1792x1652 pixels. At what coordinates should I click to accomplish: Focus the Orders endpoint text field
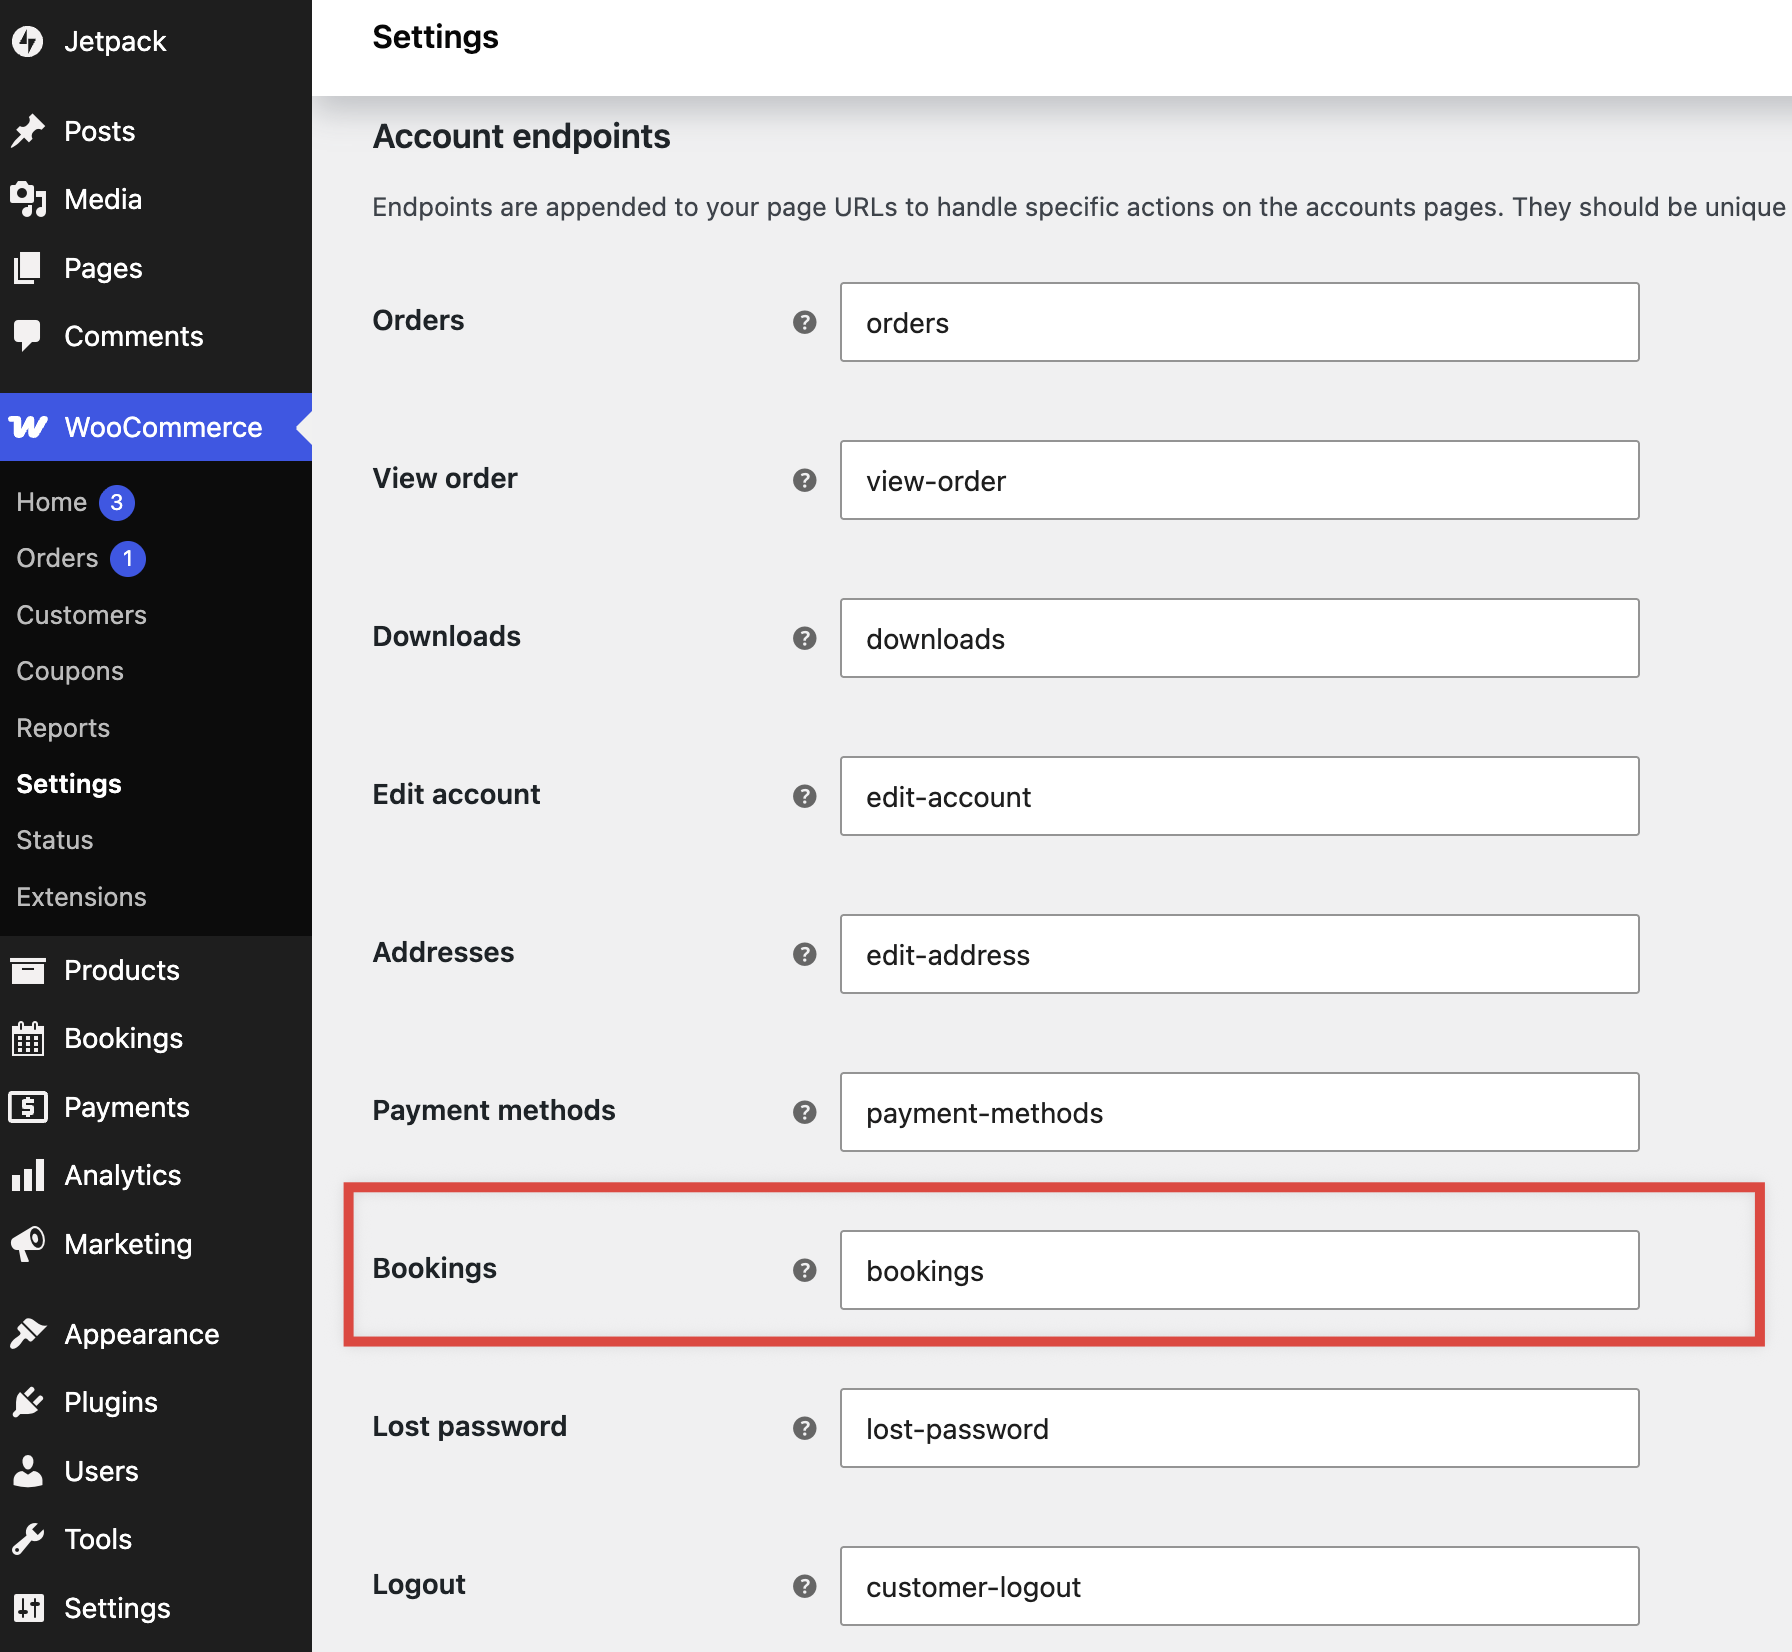click(1240, 322)
